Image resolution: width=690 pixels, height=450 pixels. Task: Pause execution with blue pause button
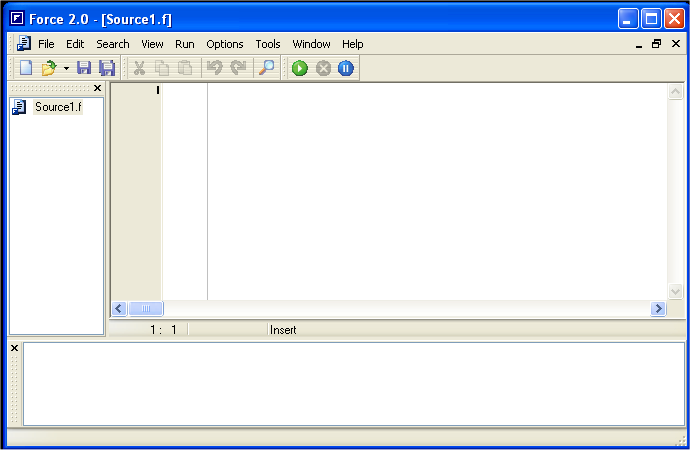pyautogui.click(x=346, y=68)
